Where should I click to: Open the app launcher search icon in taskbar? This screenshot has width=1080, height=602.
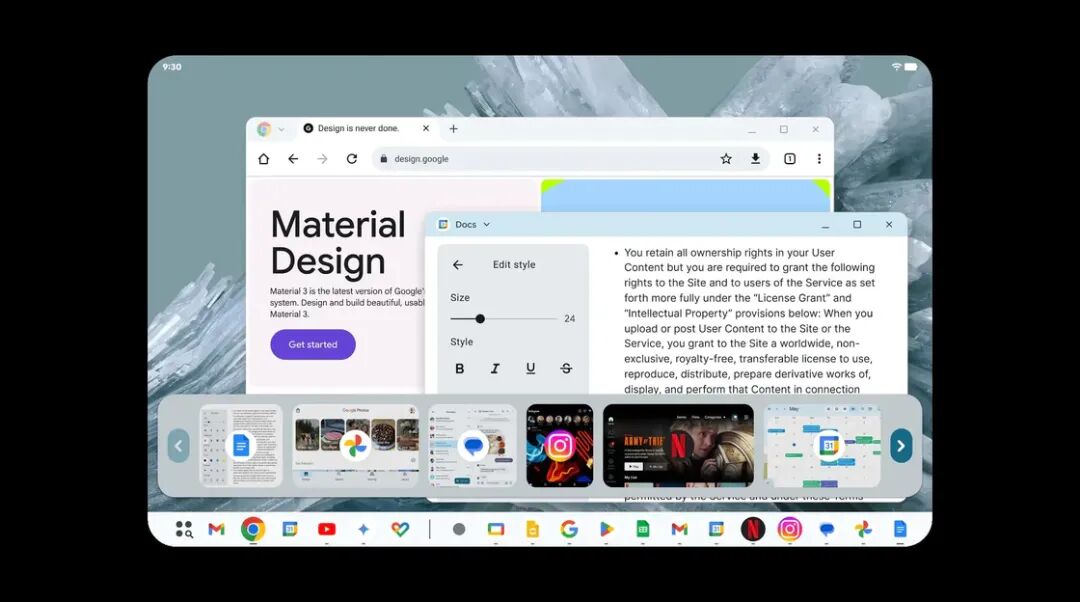pos(184,529)
